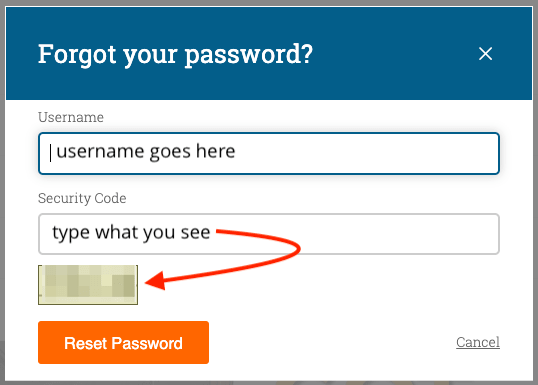This screenshot has width=538, height=385.
Task: Click the 'username goes here' text
Action: (x=145, y=151)
